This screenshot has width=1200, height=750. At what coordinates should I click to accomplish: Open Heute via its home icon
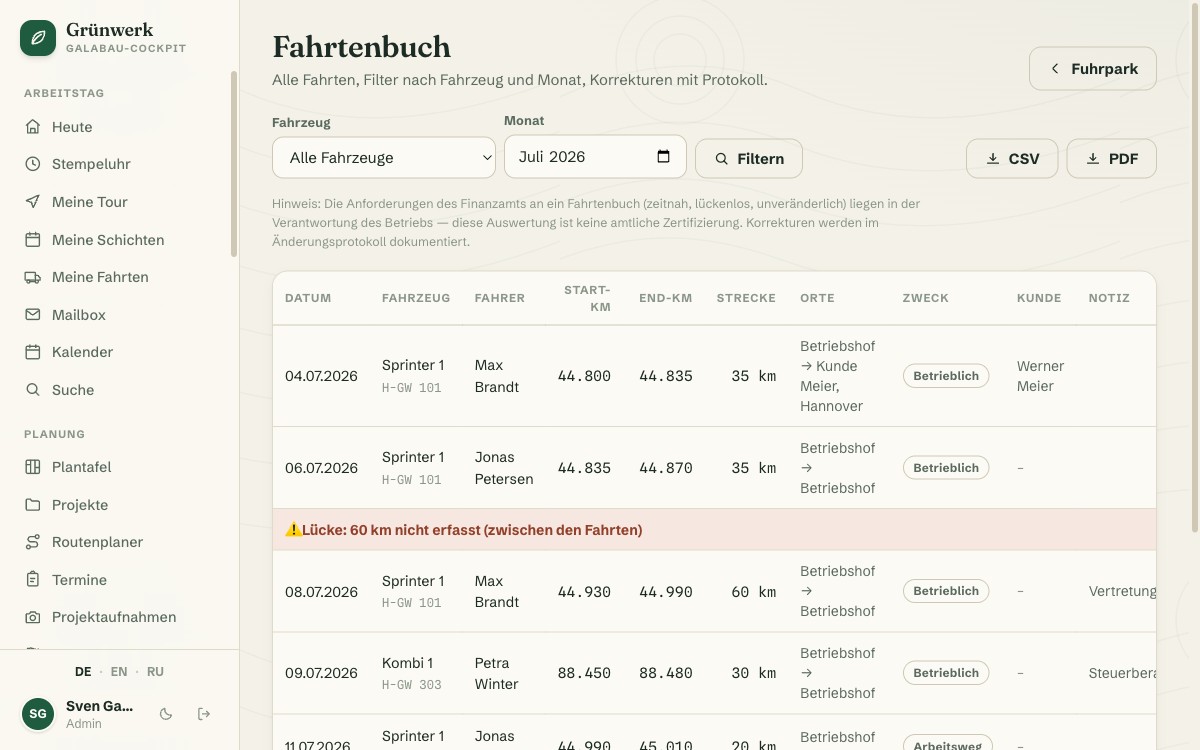click(x=33, y=127)
